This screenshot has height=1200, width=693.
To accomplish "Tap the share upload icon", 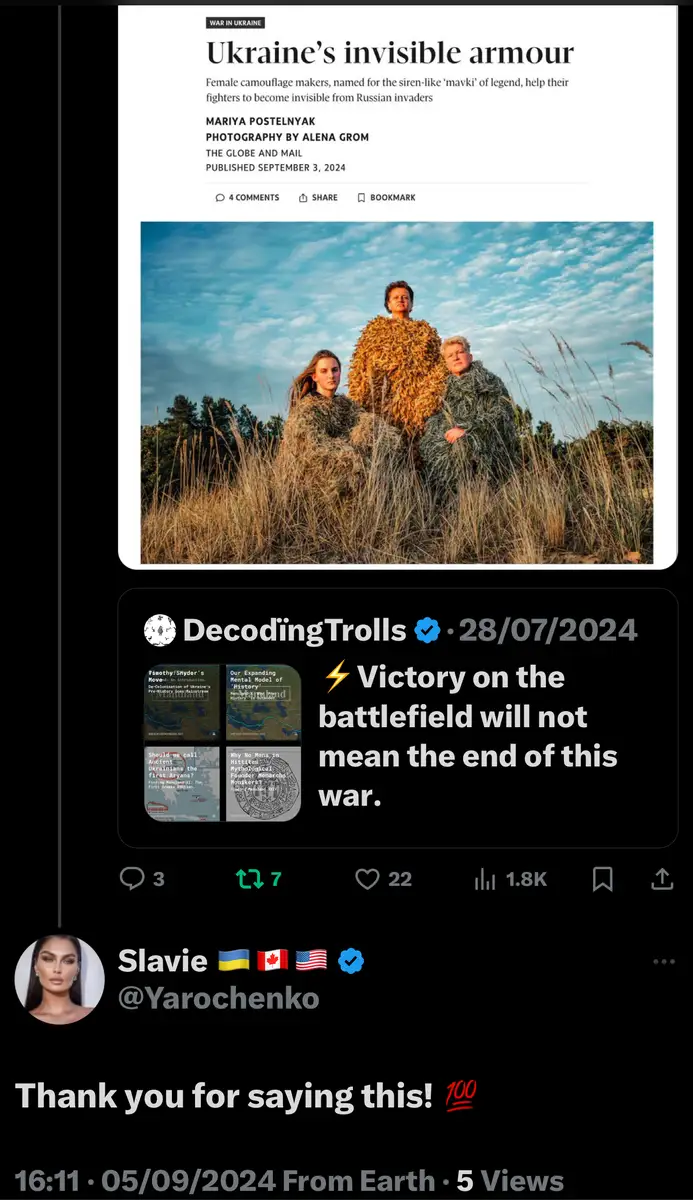I will (x=661, y=878).
